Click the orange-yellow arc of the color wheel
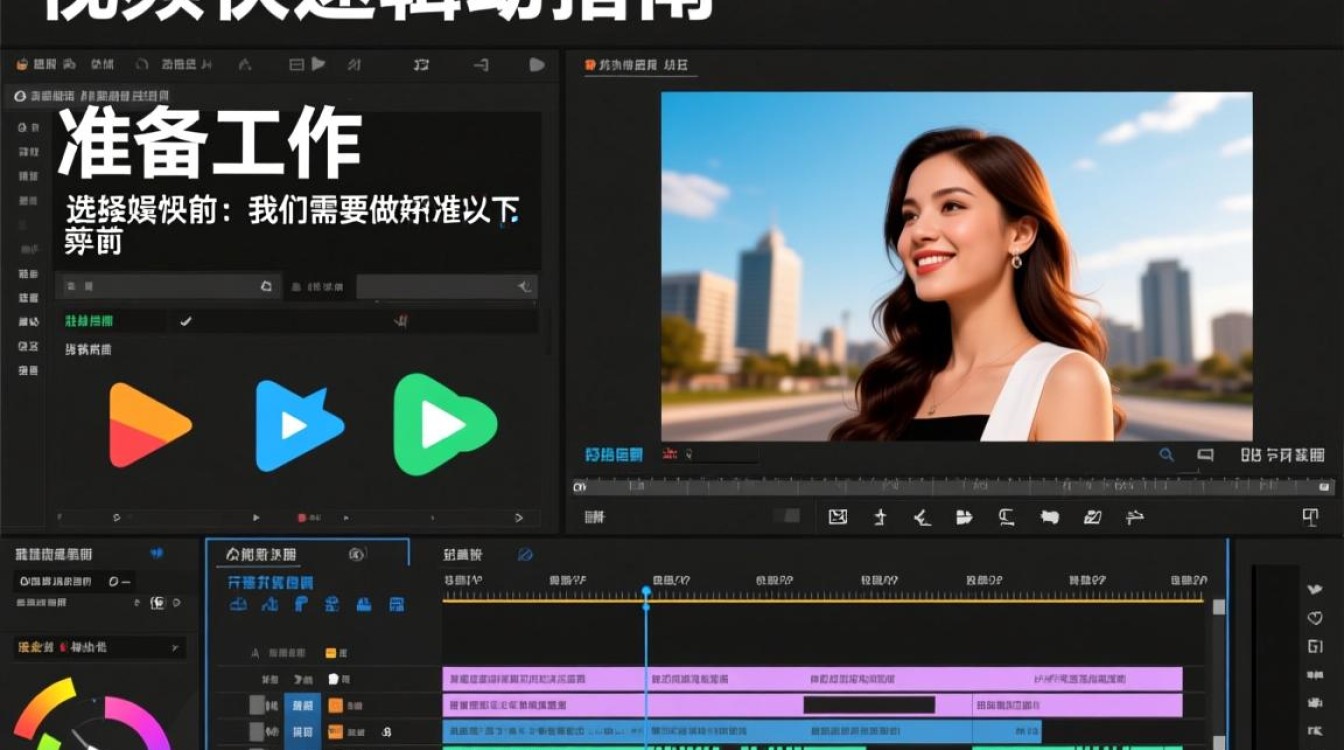 pos(45,707)
